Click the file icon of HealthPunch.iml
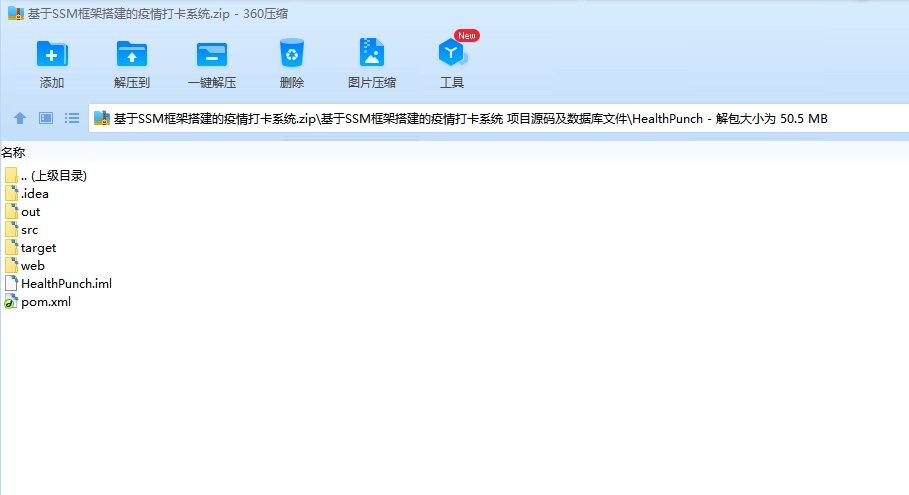Screen dimensions: 909x495 click(12, 283)
